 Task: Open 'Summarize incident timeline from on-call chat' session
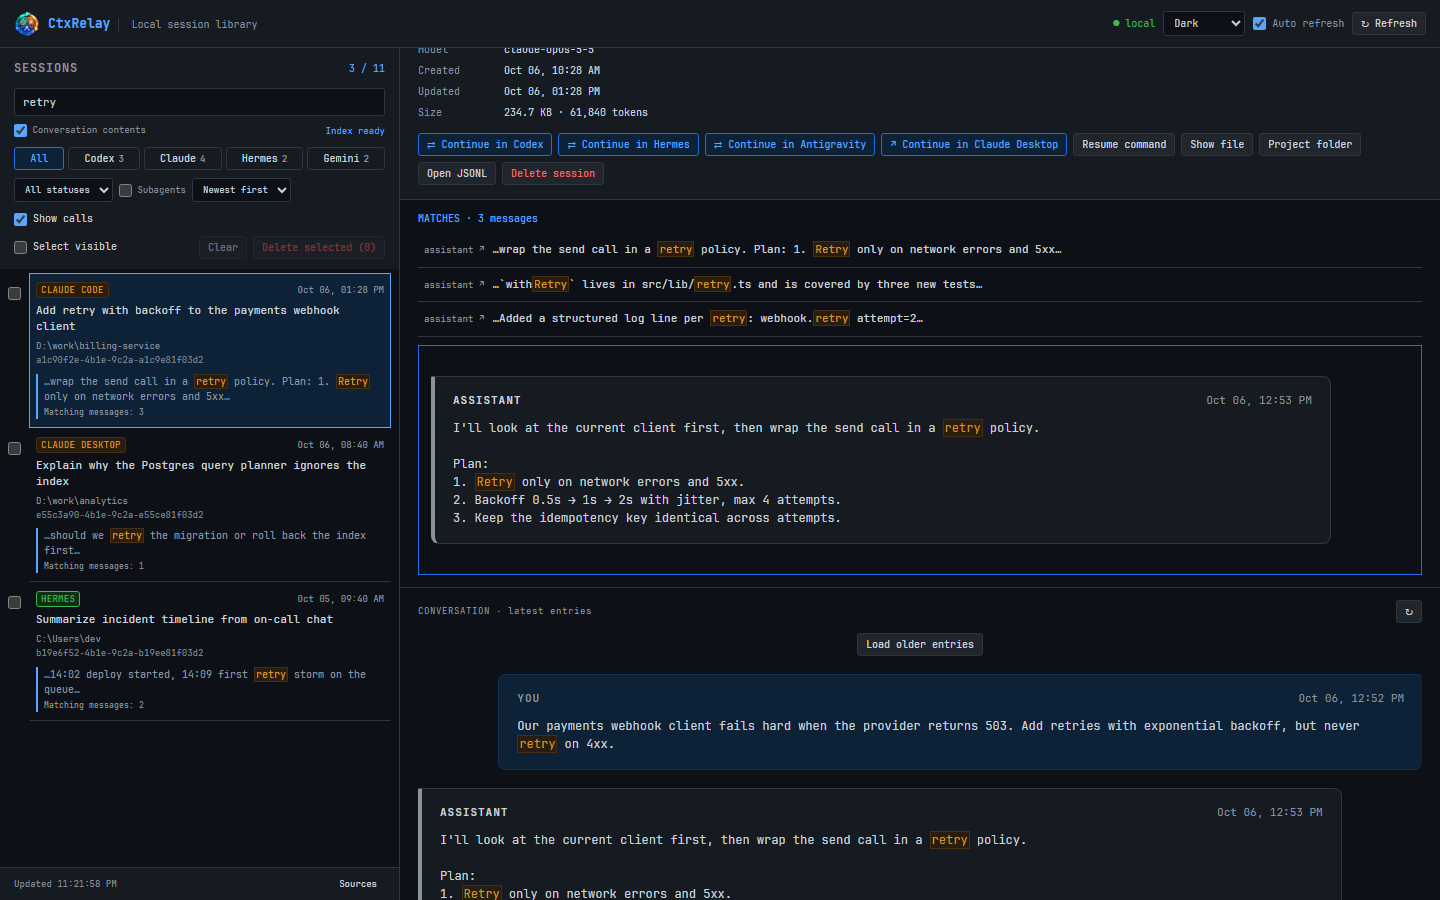(x=210, y=651)
